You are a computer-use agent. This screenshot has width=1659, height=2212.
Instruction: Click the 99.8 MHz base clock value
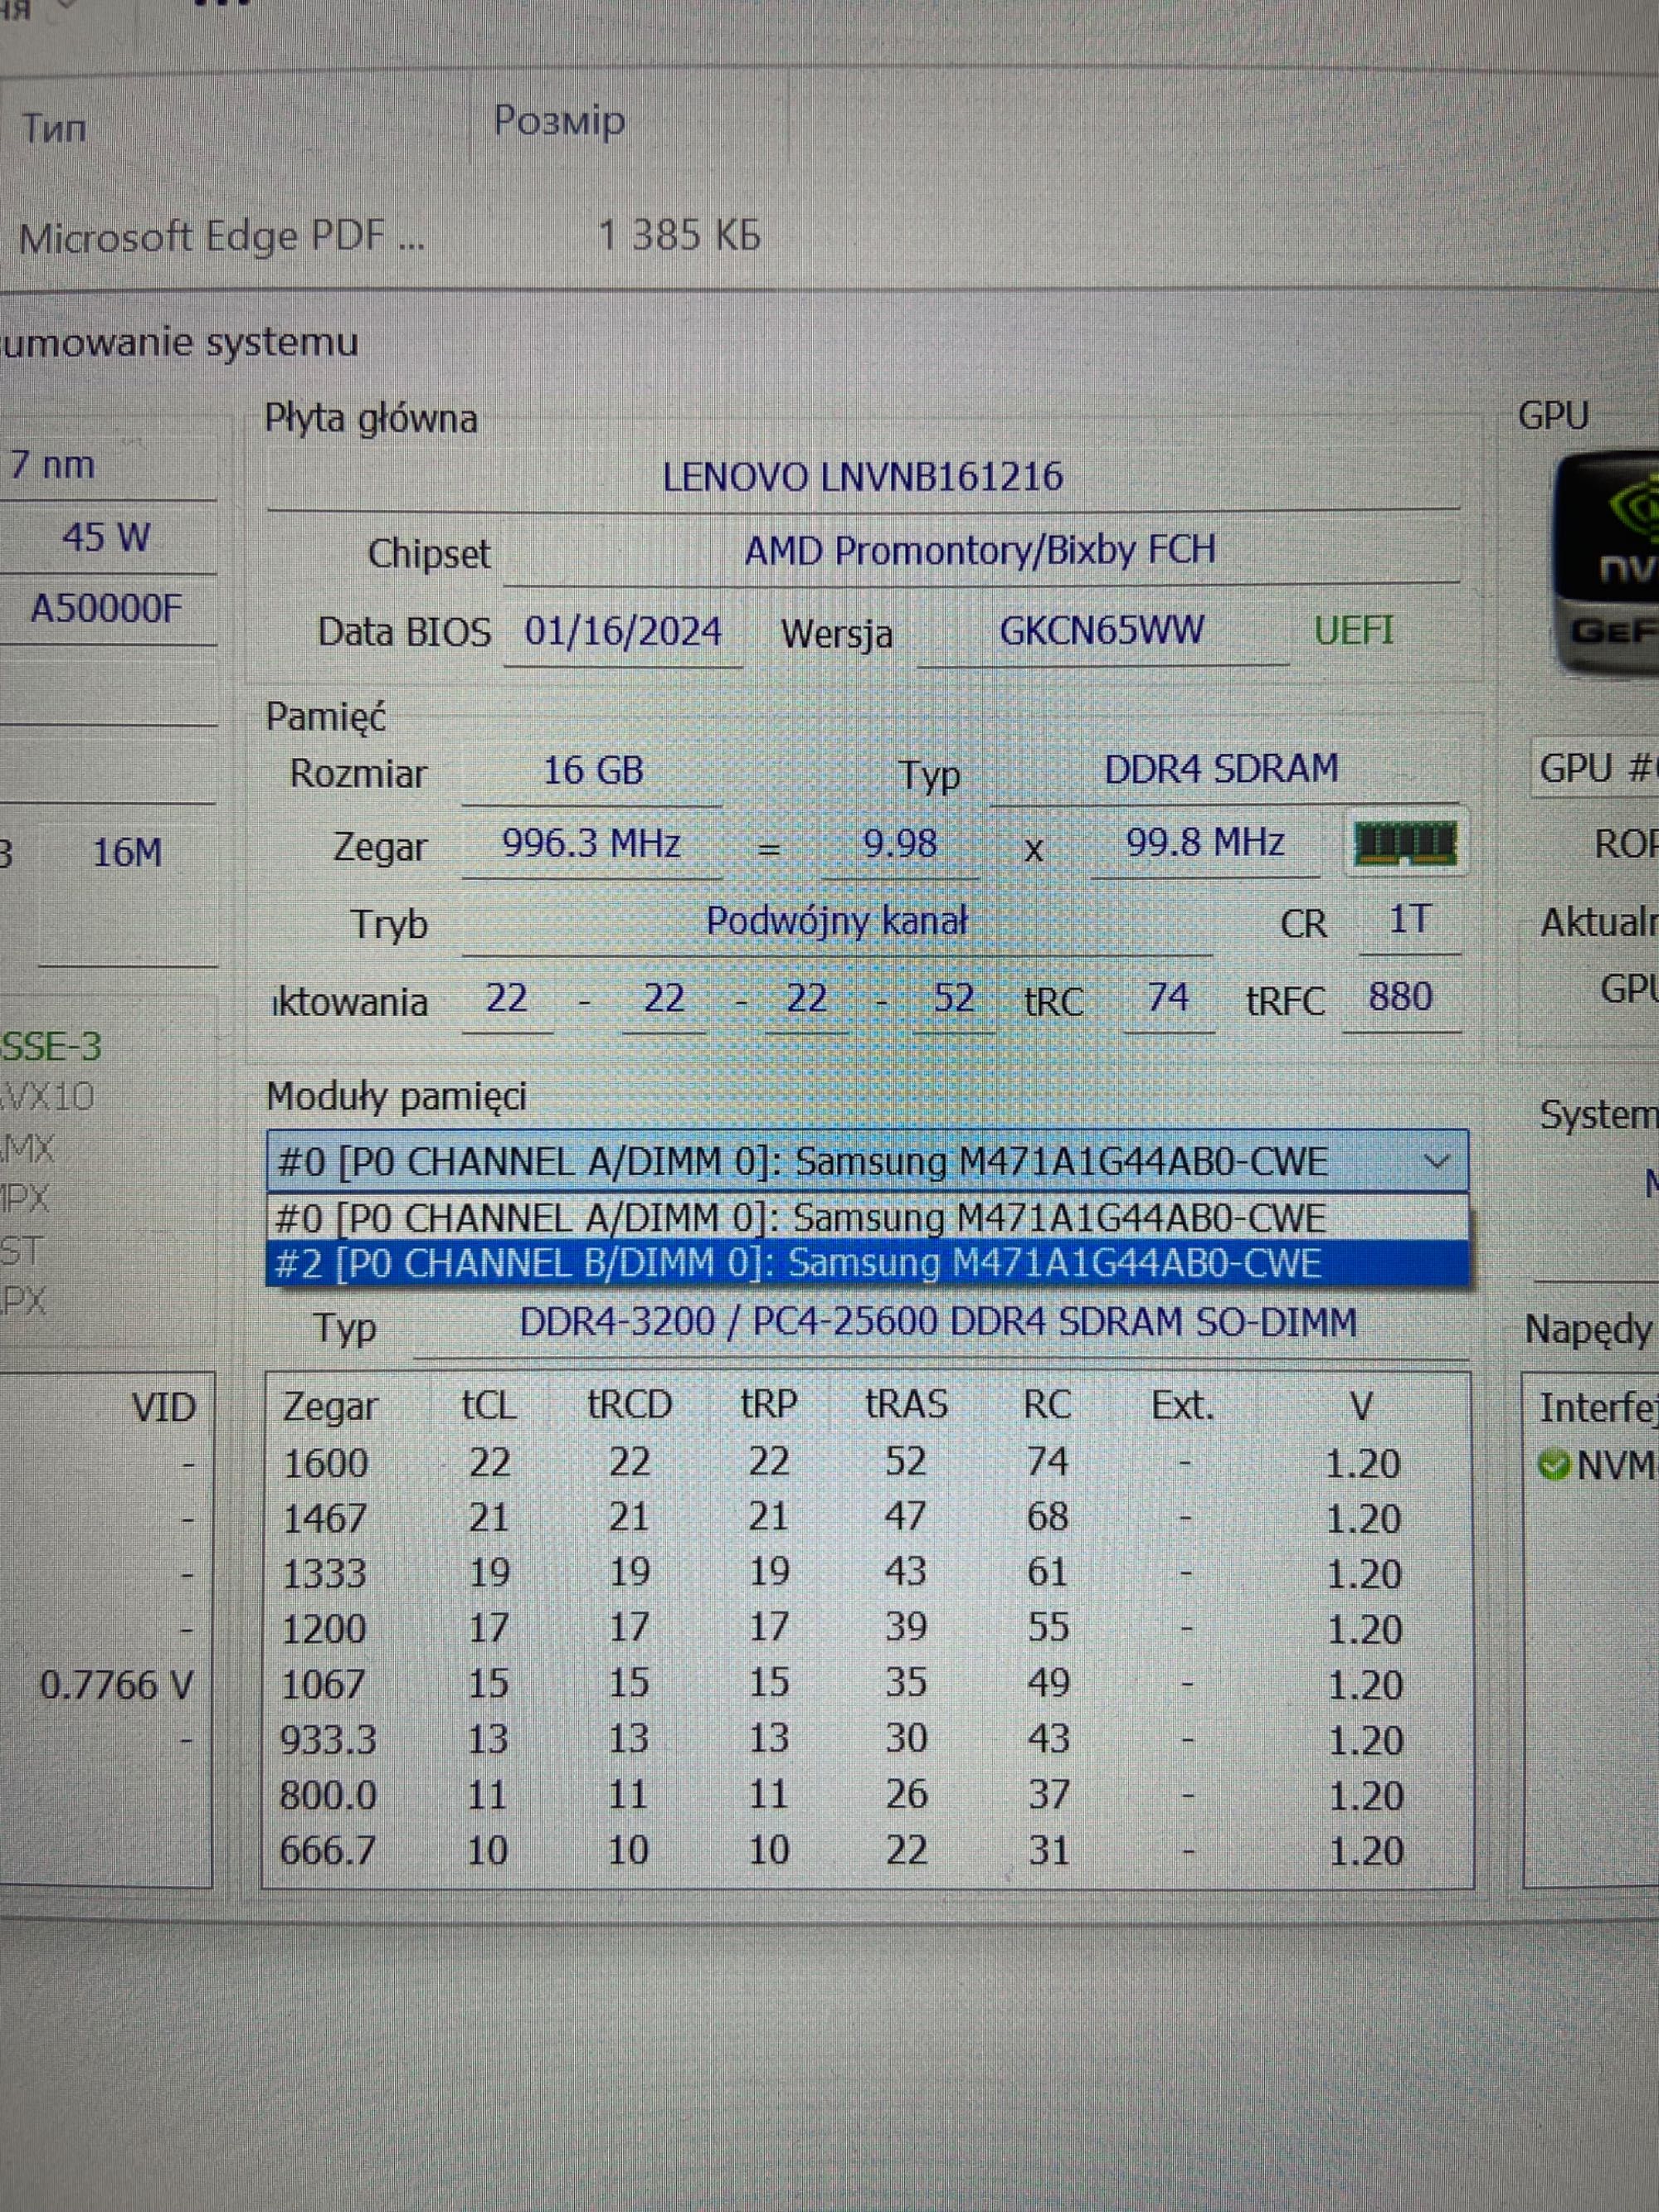pyautogui.click(x=1205, y=843)
